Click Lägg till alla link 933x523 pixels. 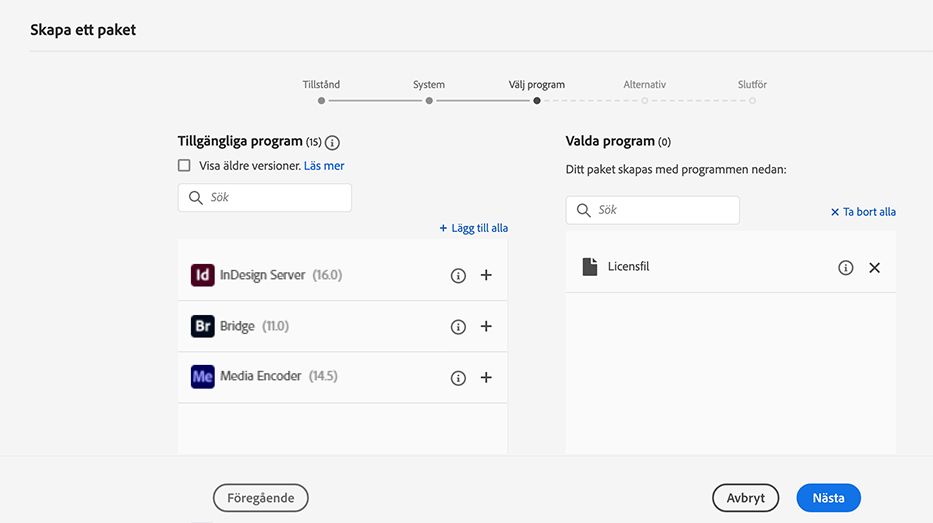(x=473, y=228)
